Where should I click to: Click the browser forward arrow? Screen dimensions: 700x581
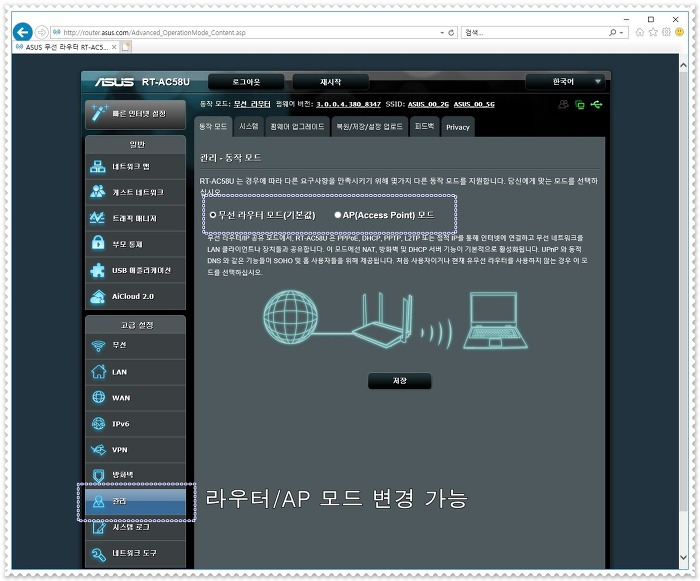41,32
